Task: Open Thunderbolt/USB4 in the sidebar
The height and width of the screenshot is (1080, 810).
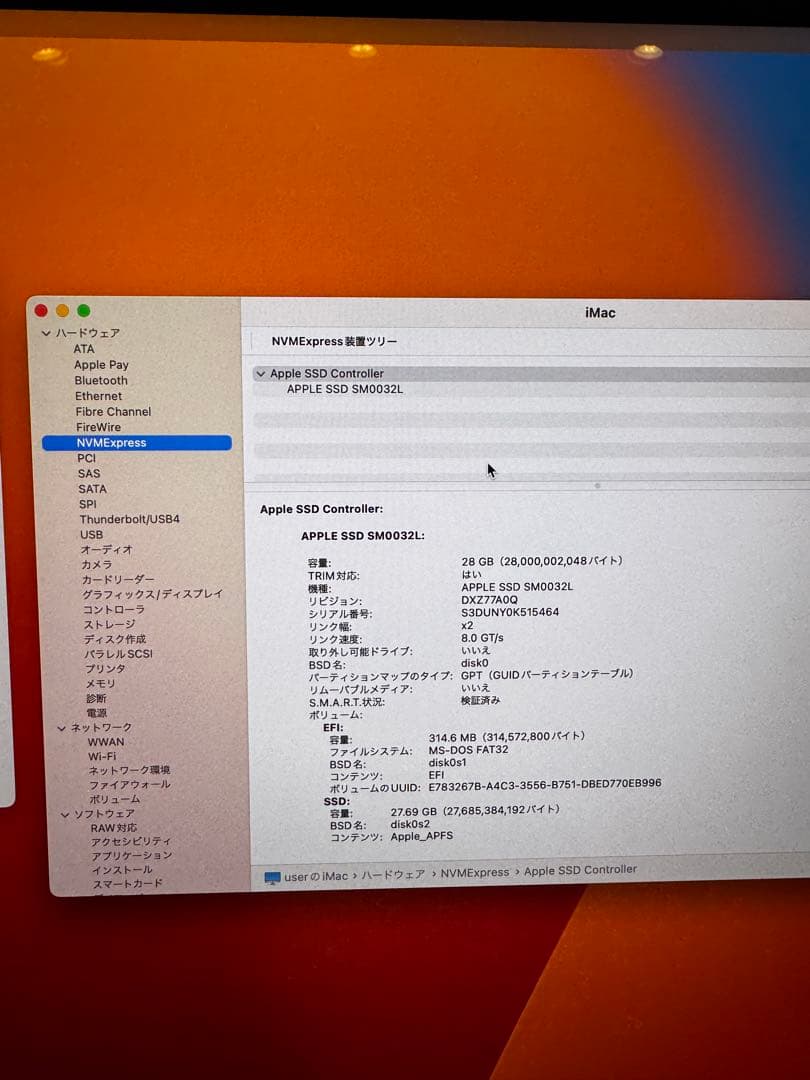Action: (129, 519)
